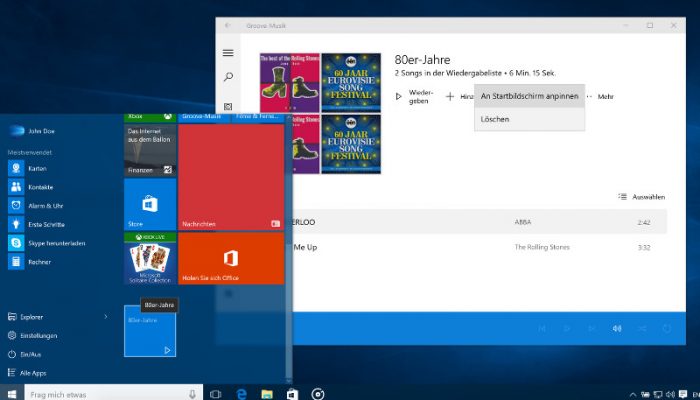Choose An Startbildschirm anpinnen
Screen dimensions: 700x400
[529, 96]
